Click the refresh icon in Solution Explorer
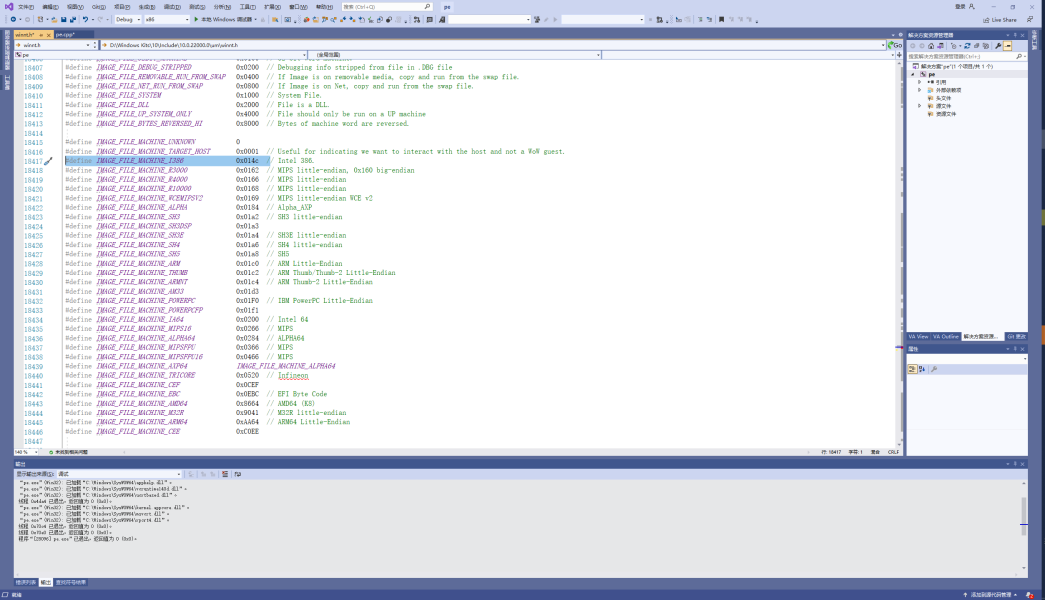 pos(965,45)
